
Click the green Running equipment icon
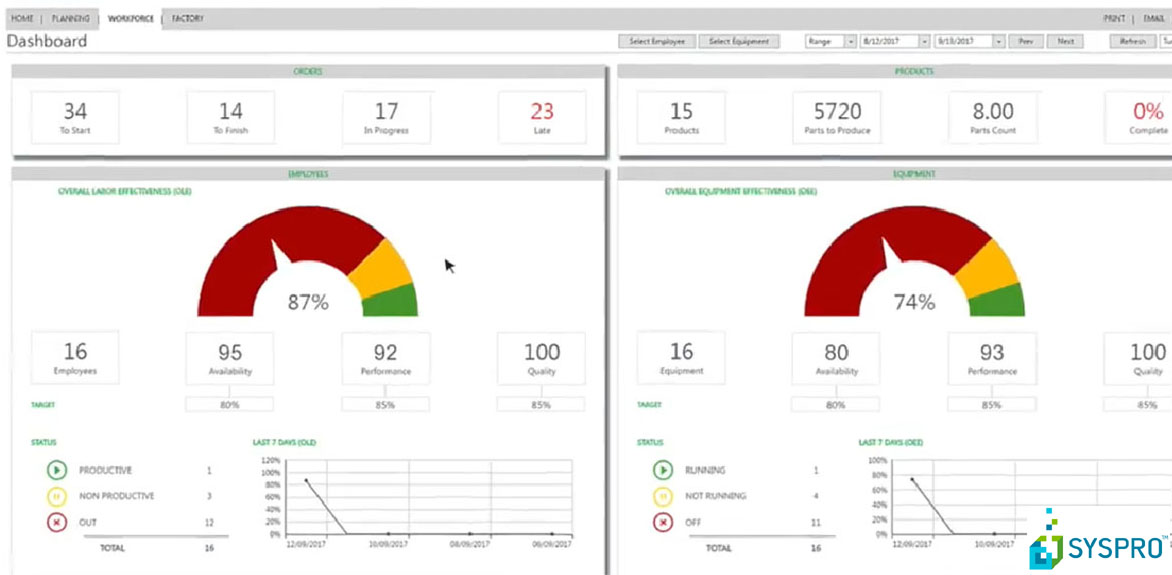point(662,470)
